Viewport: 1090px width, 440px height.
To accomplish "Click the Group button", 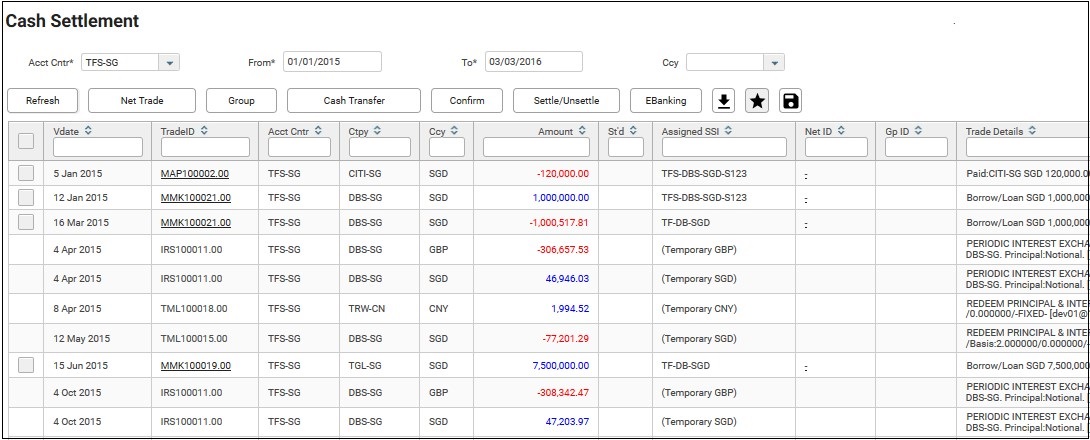I will (241, 101).
